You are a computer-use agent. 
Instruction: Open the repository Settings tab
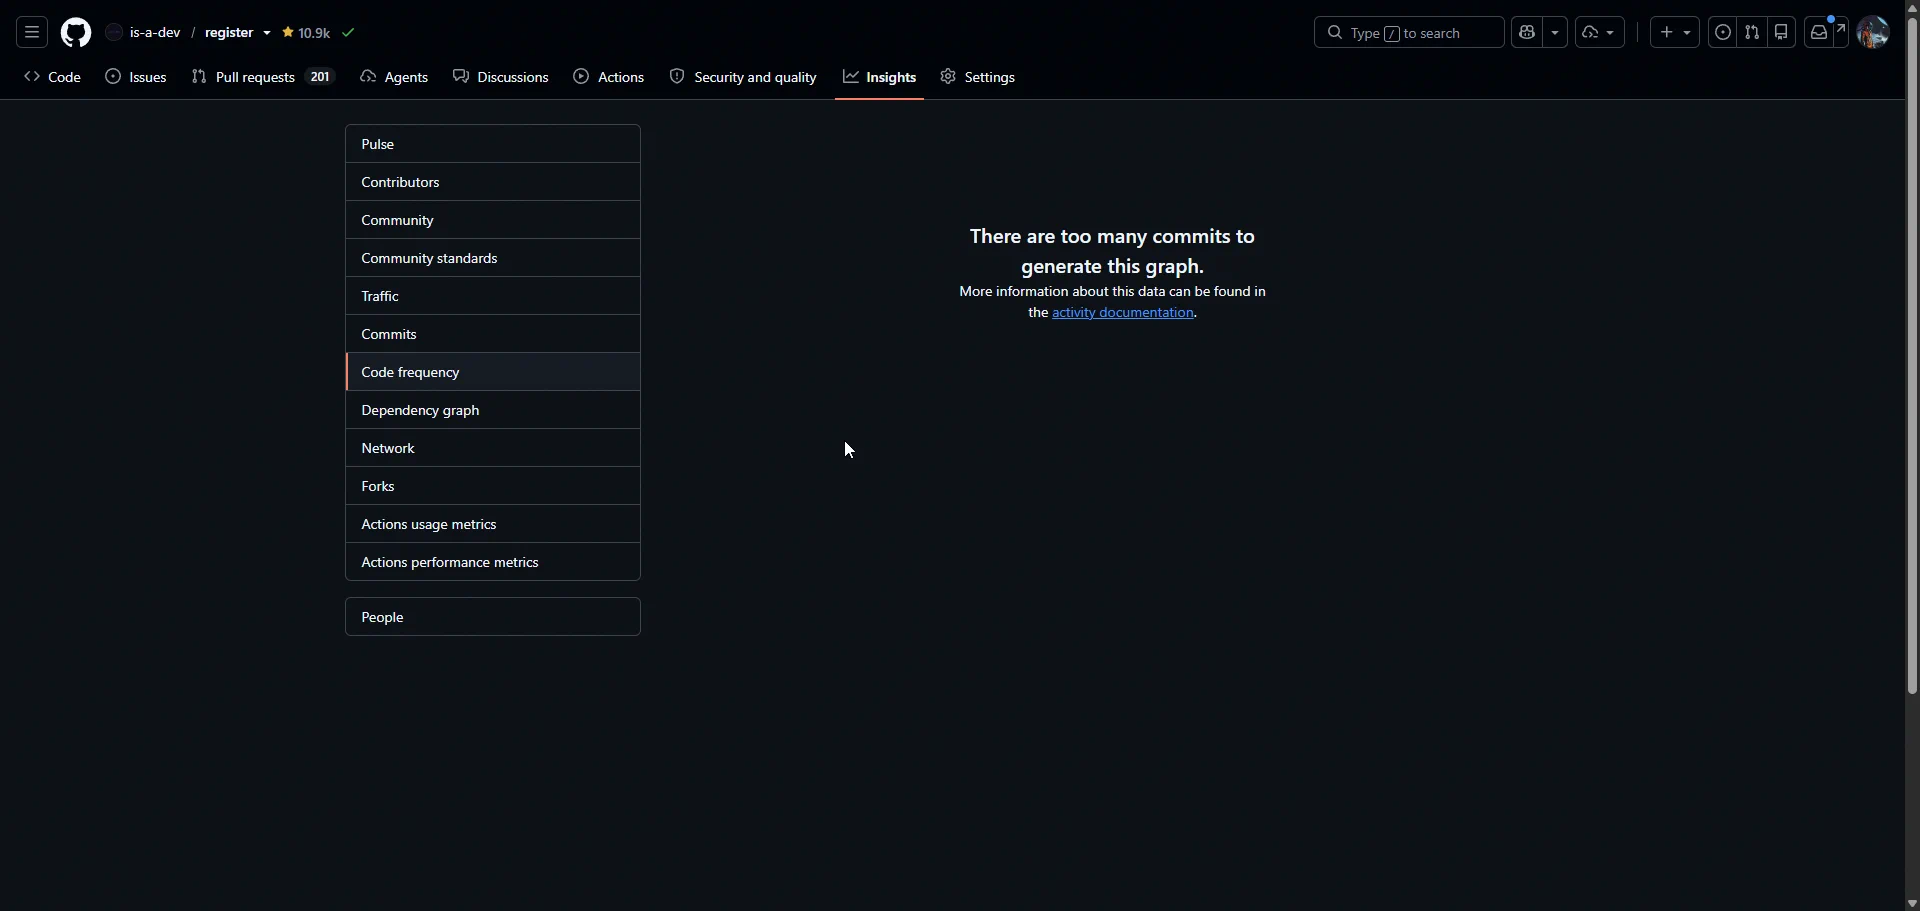978,77
